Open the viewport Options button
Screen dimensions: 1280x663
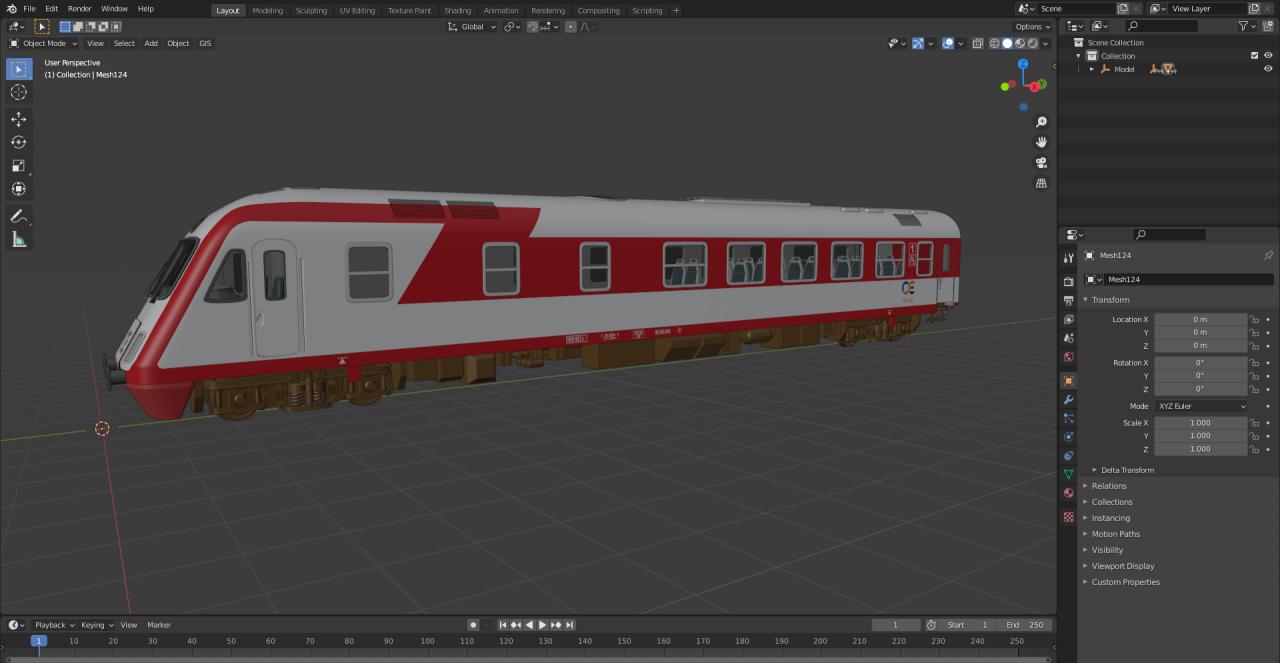click(x=1033, y=27)
